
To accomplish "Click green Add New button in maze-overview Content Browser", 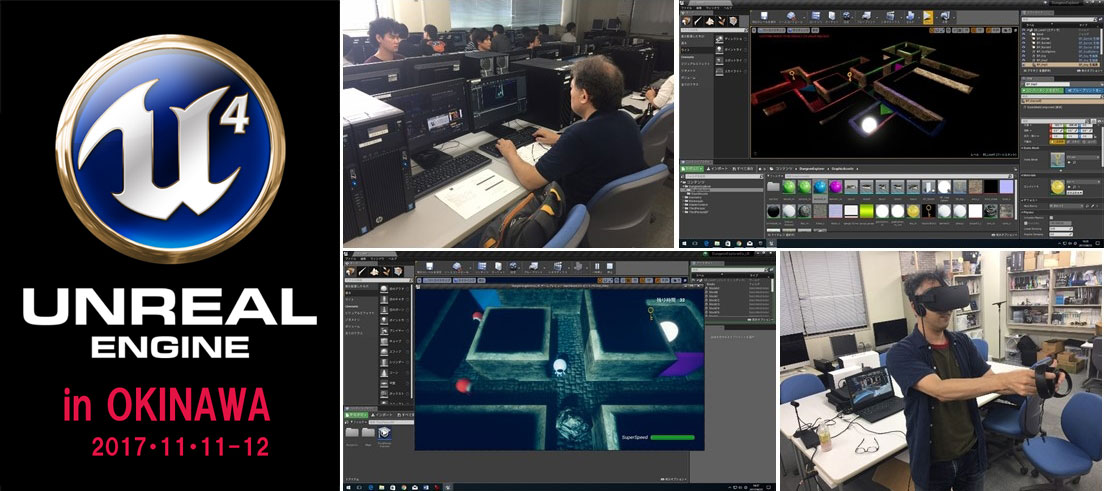I will 691,169.
